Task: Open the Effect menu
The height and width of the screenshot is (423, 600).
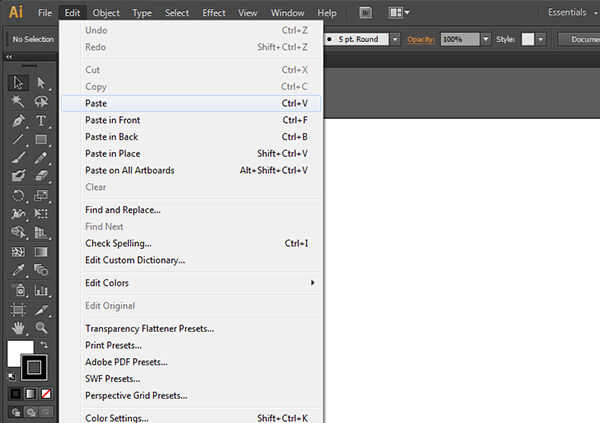Action: point(214,13)
